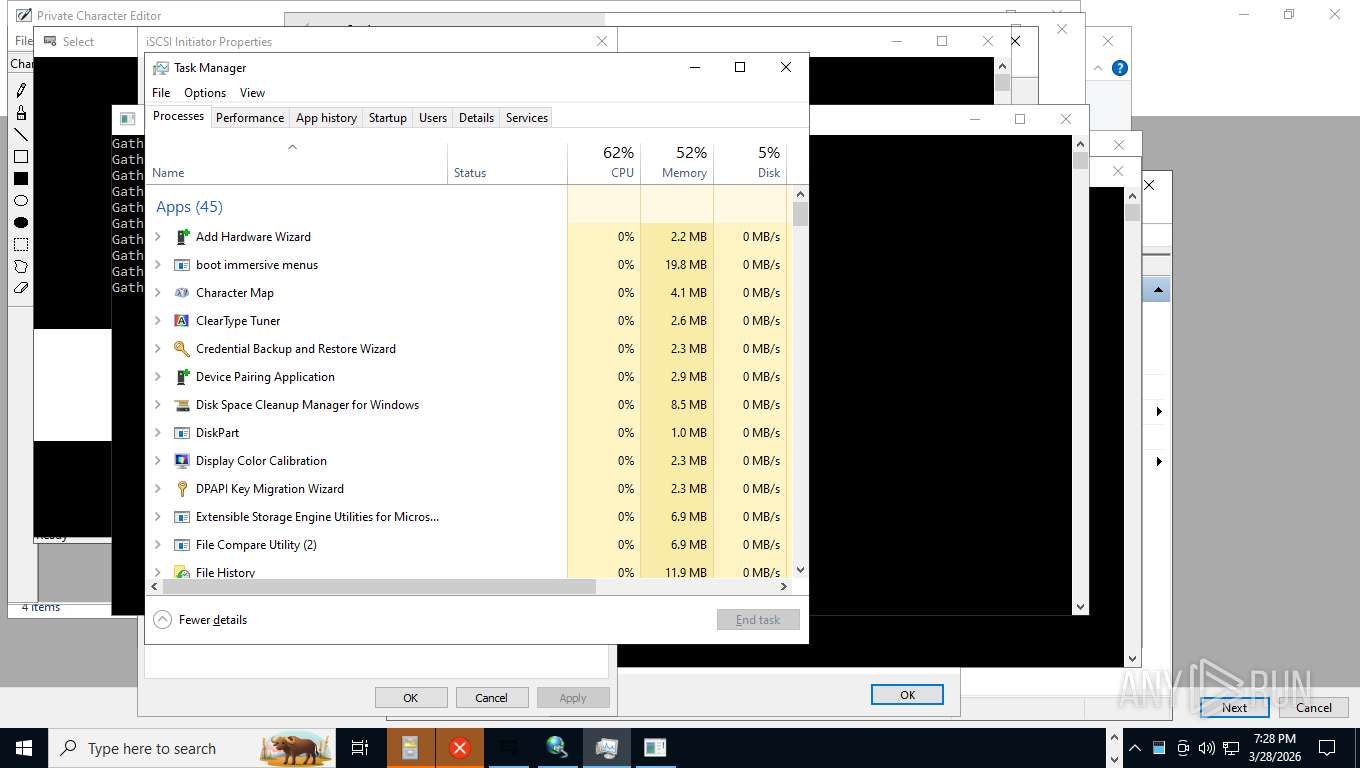The height and width of the screenshot is (768, 1360).
Task: Select the Filled Ellipse tool in Private Character Editor
Action: [x=21, y=223]
